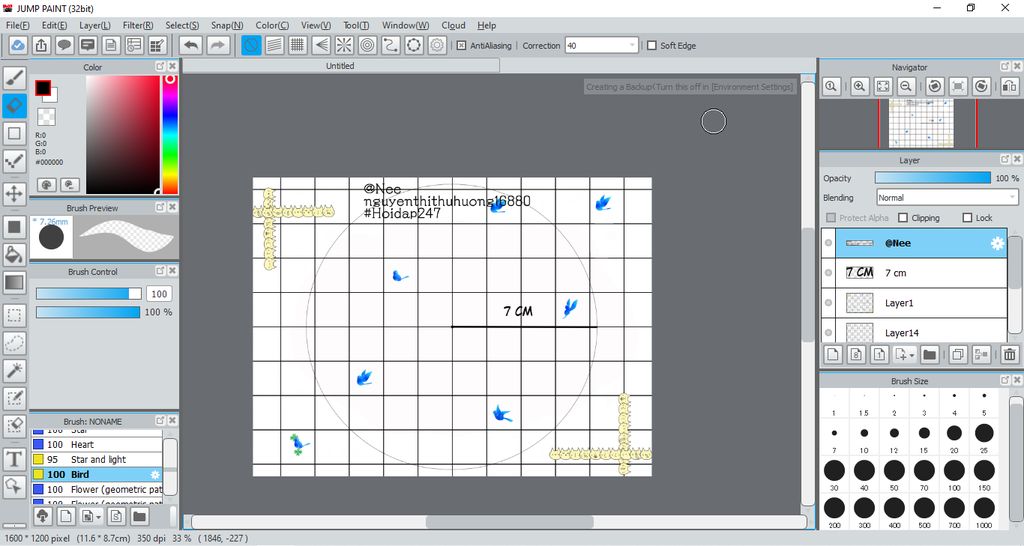Duplicate the current layer
Screen dimensions: 1024x546
pos(958,355)
